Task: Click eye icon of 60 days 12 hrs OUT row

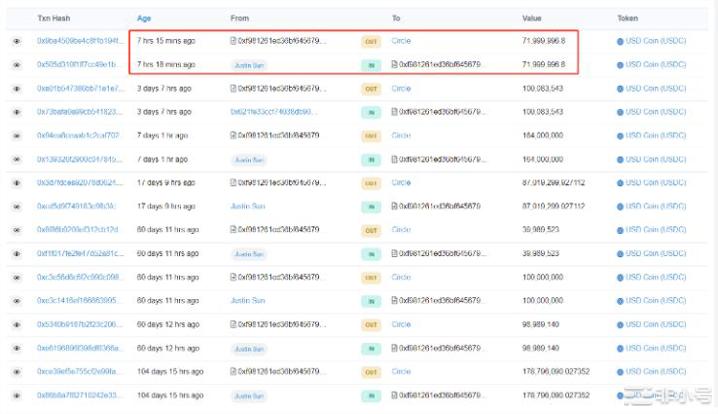Action: click(x=17, y=325)
